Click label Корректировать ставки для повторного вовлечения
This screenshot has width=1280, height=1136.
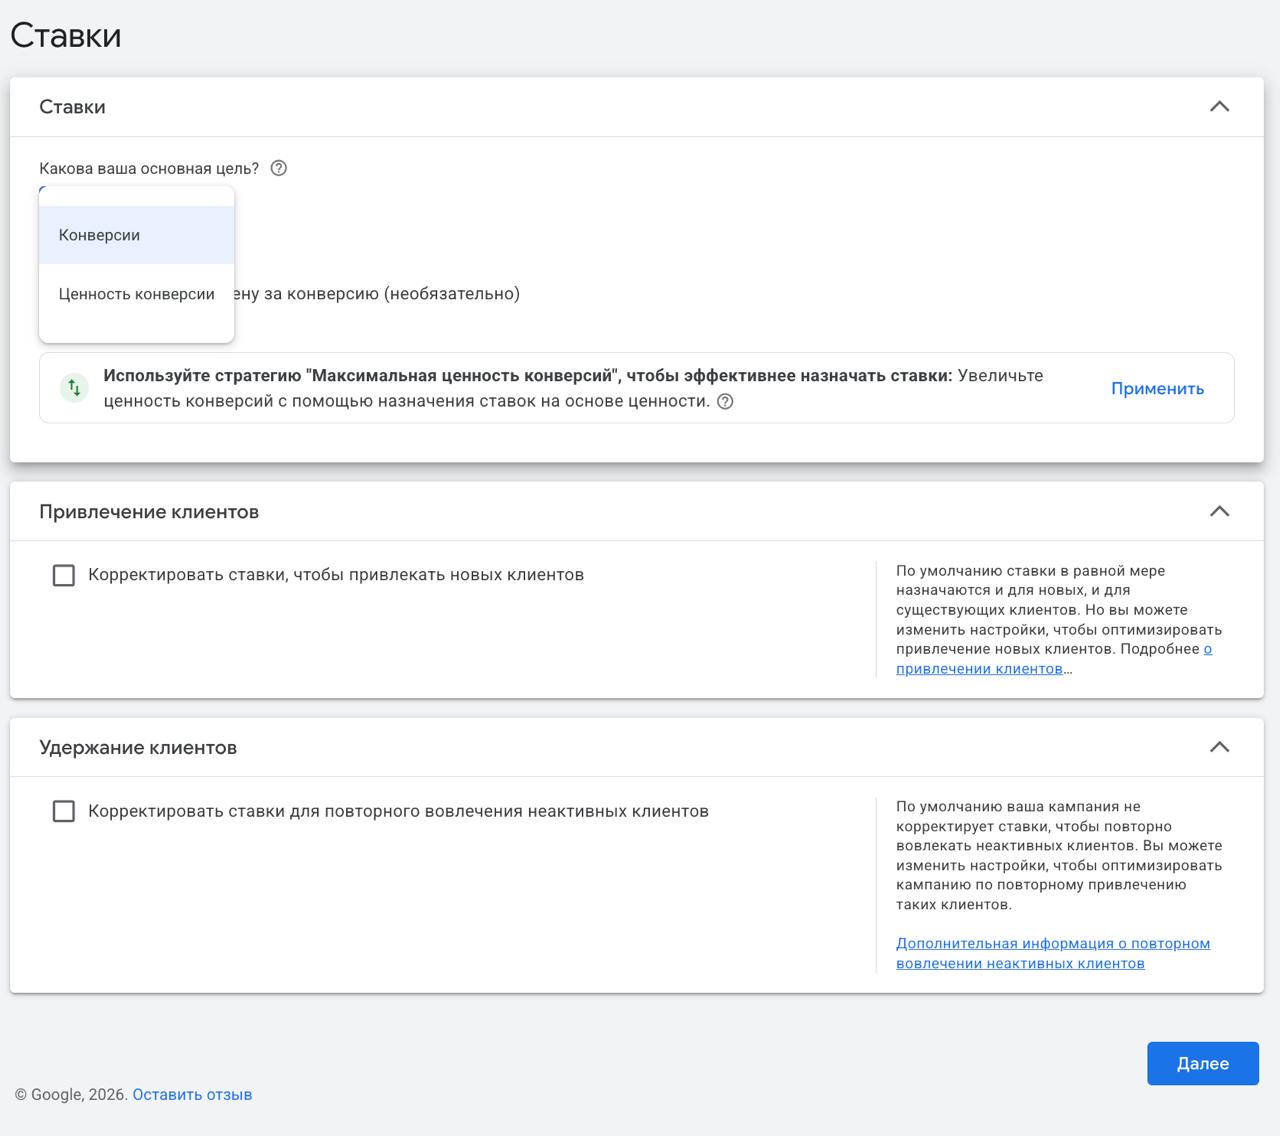398,811
